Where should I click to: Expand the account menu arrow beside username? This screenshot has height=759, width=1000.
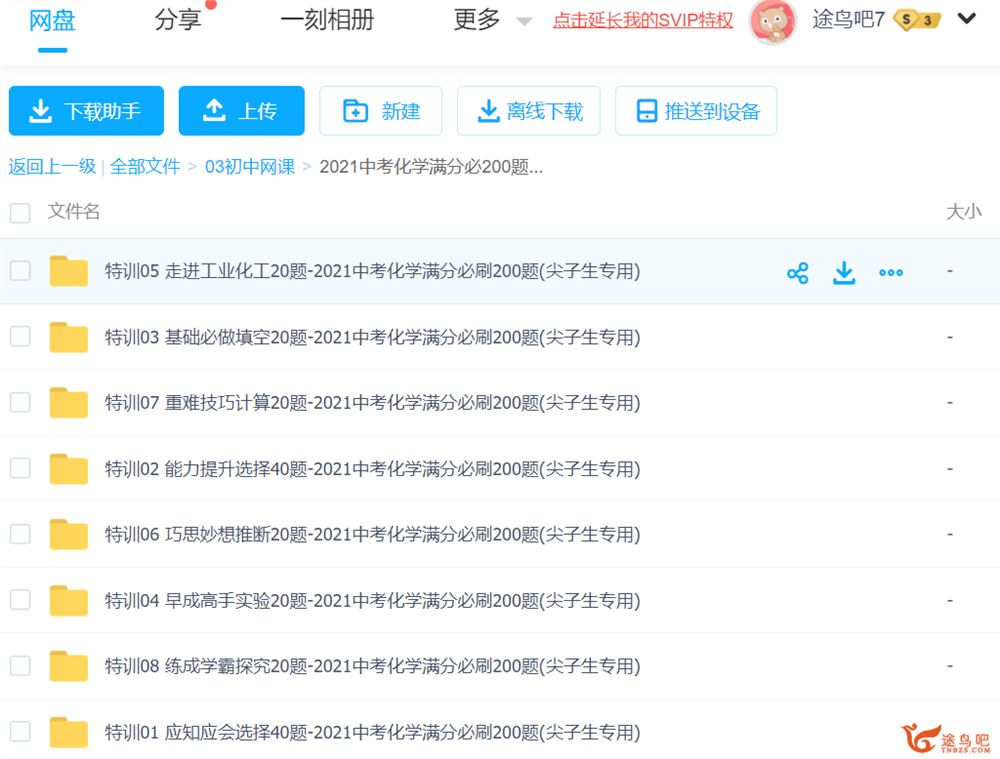tap(966, 19)
